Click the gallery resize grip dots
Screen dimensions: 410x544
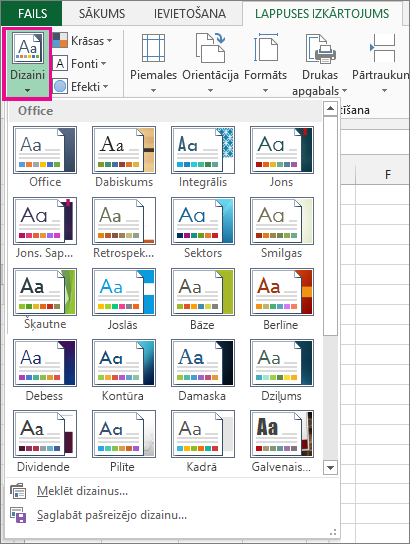coord(333,532)
